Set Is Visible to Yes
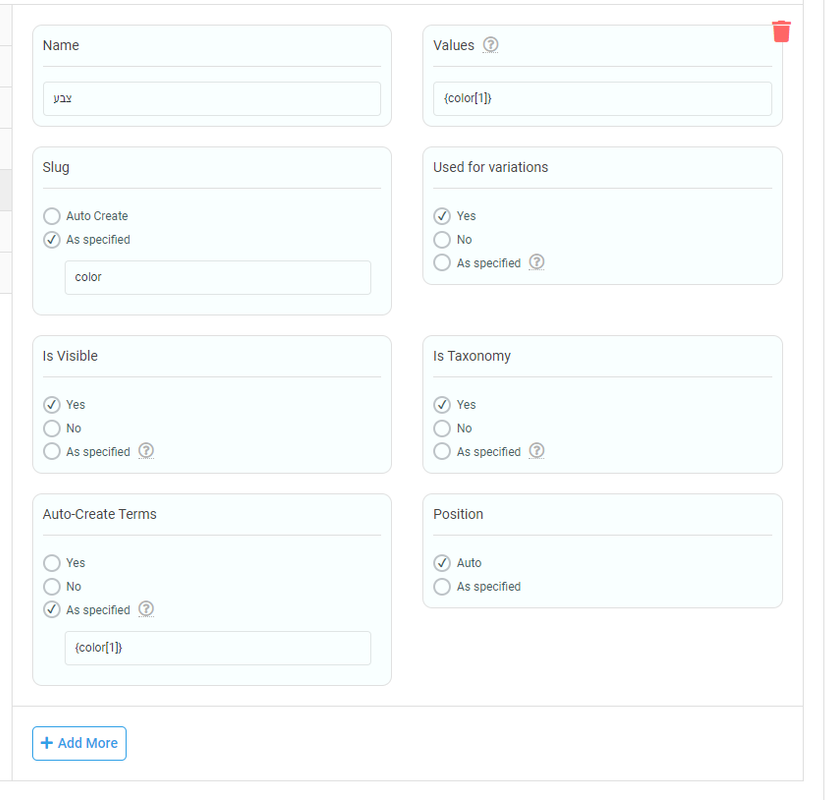The width and height of the screenshot is (834, 800). (x=52, y=405)
